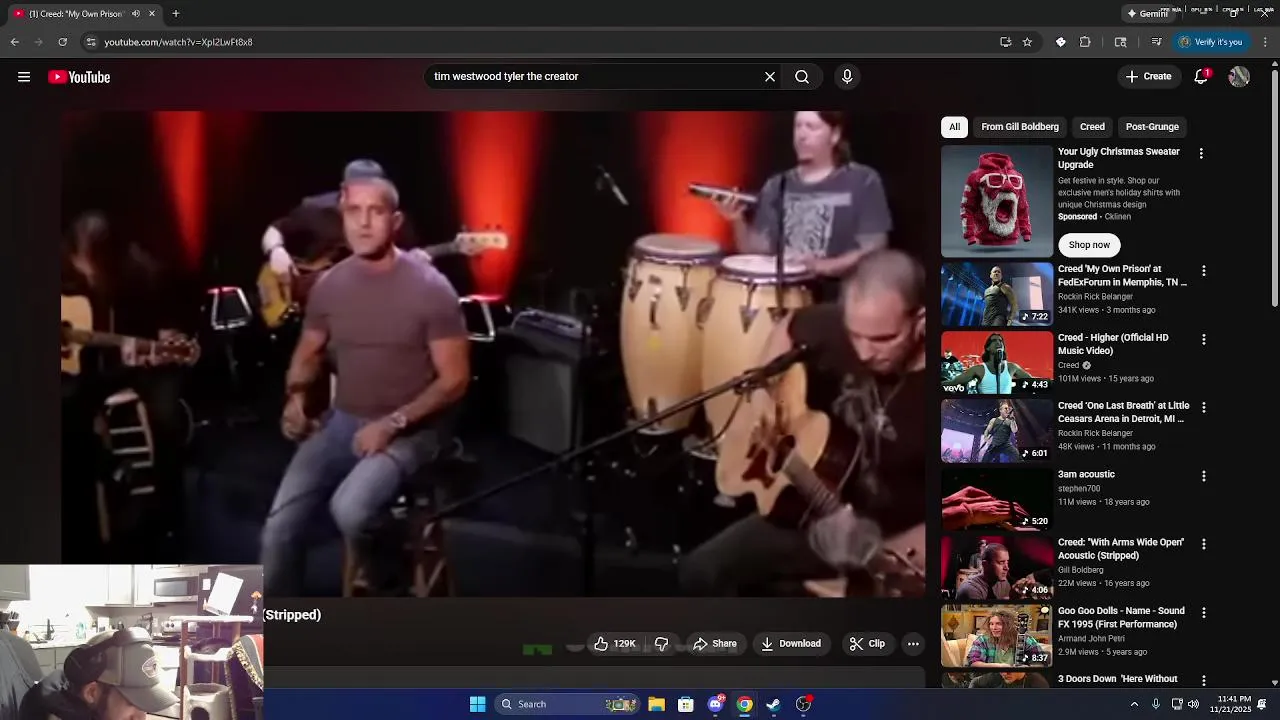The height and width of the screenshot is (720, 1280).
Task: Open a new browser tab
Action: (x=176, y=14)
